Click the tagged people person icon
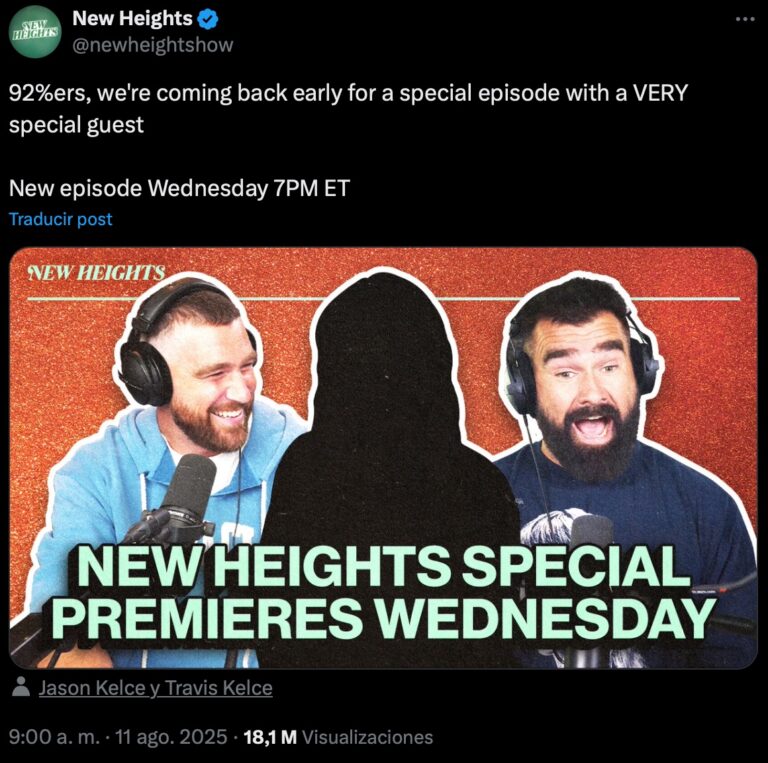768x763 pixels. click(21, 687)
